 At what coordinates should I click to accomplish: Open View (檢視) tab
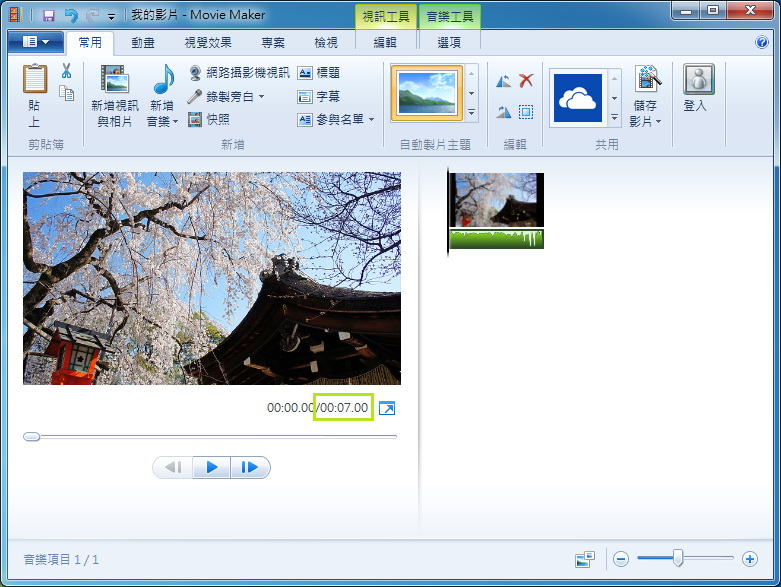tap(326, 43)
